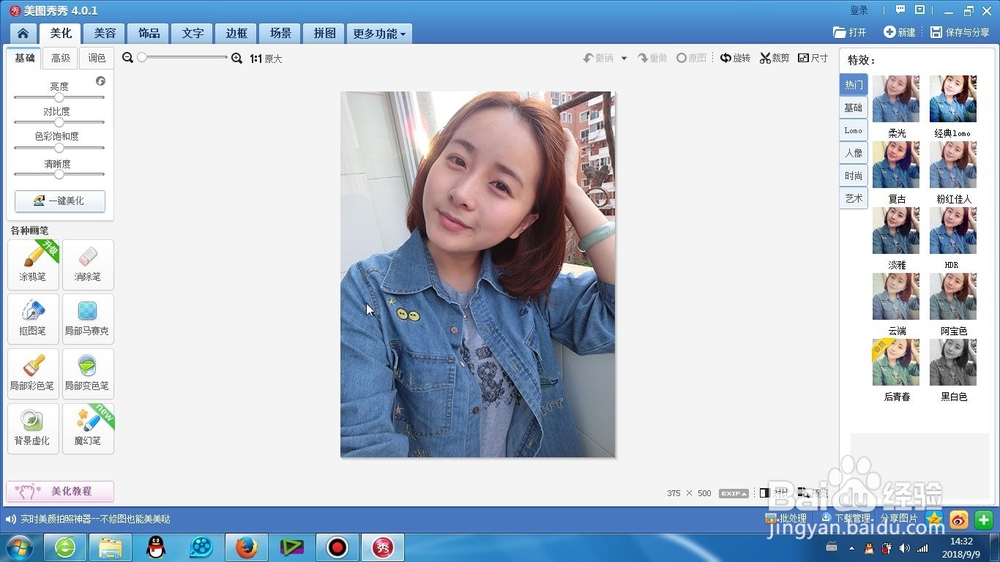
Task: Reset adjustments with the circular arrow icon
Action: (x=101, y=81)
